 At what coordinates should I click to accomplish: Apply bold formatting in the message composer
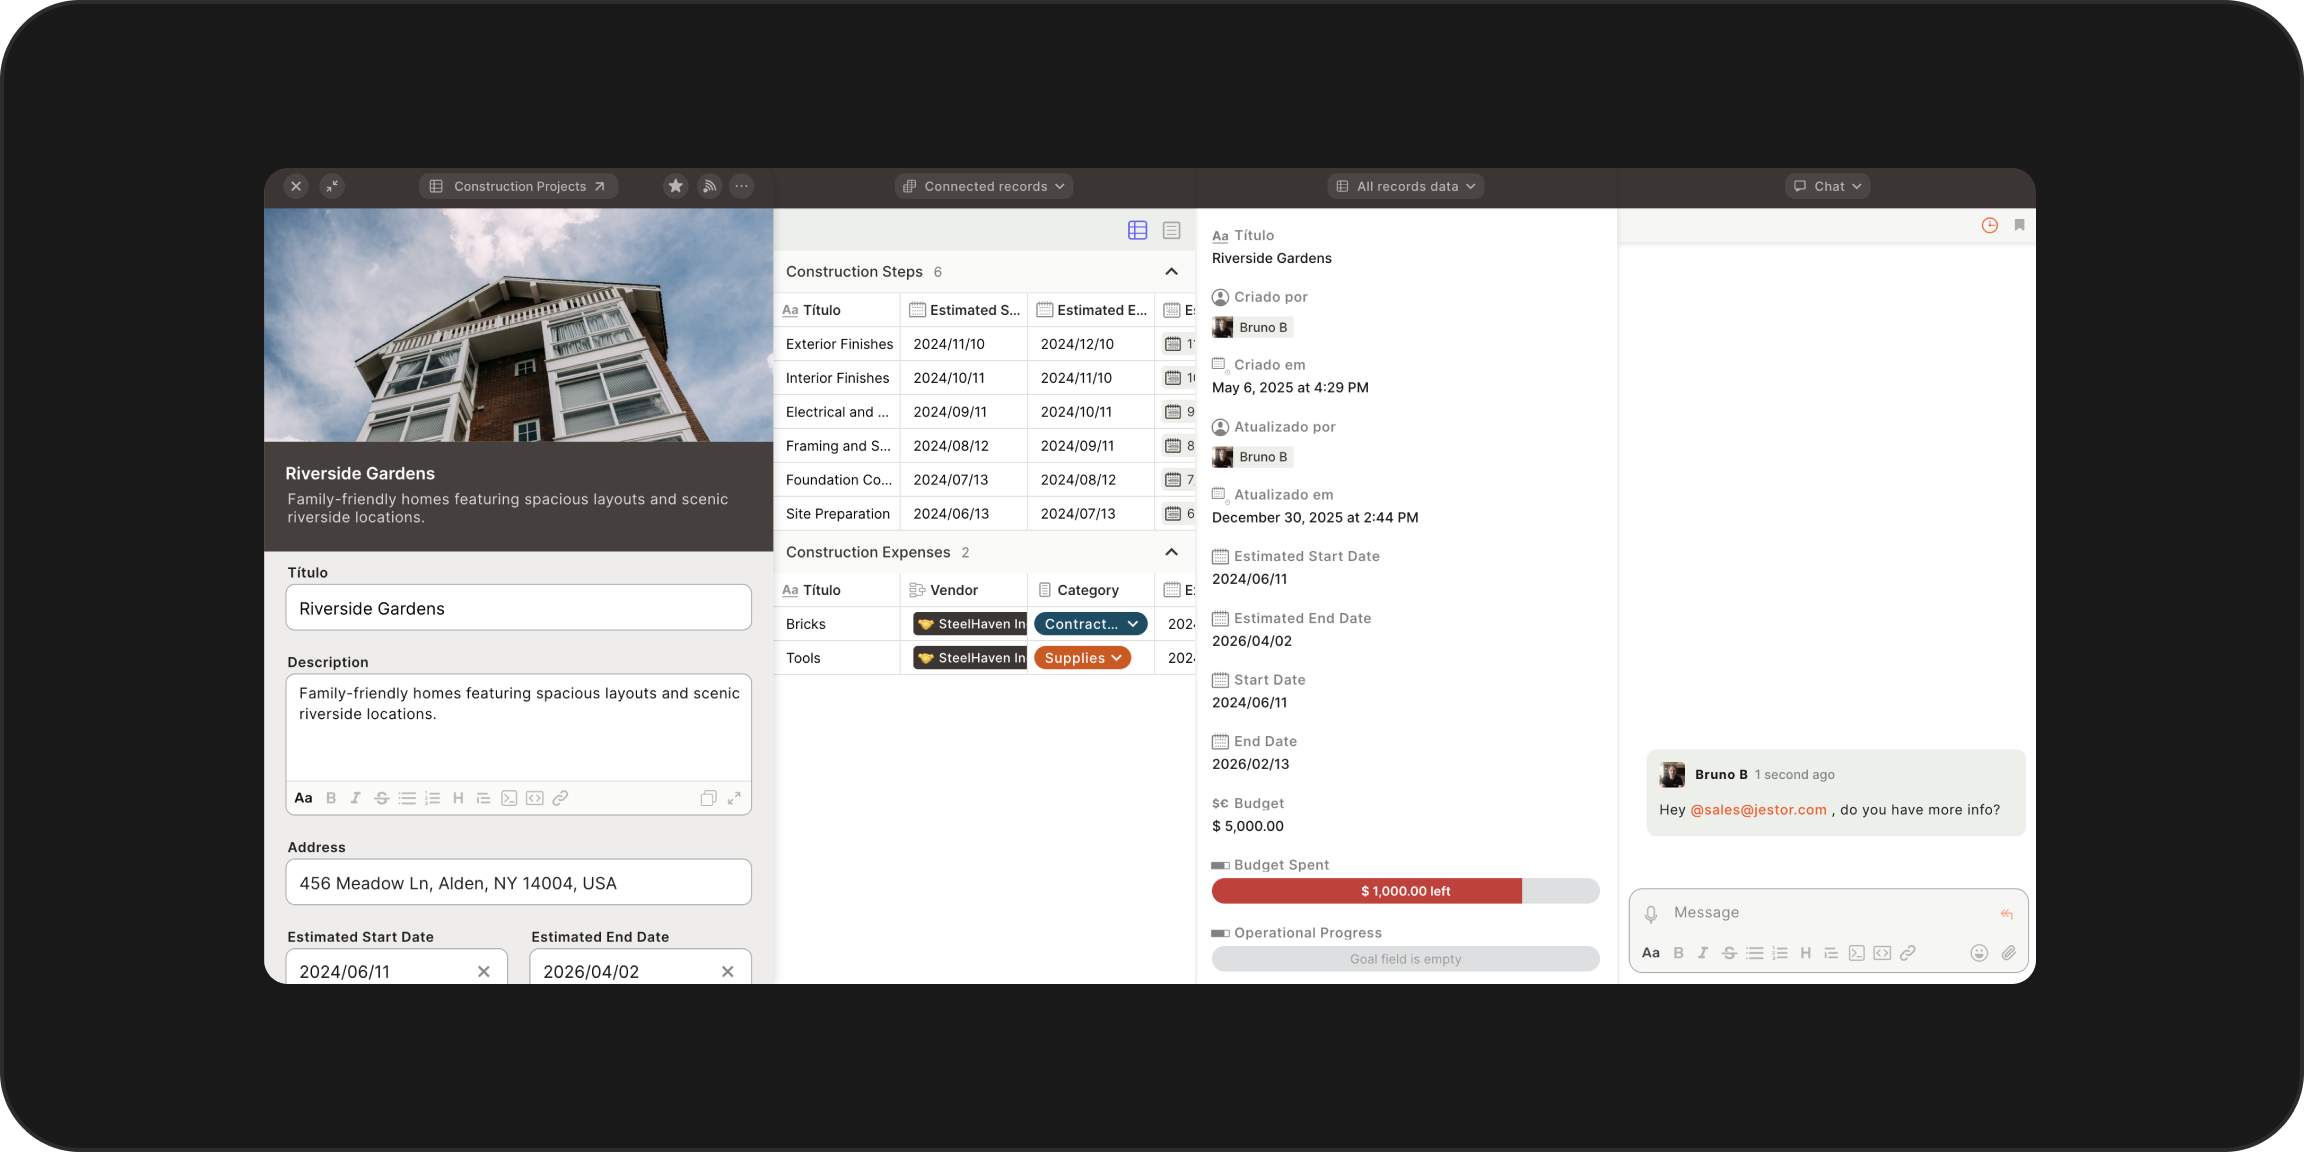1678,952
